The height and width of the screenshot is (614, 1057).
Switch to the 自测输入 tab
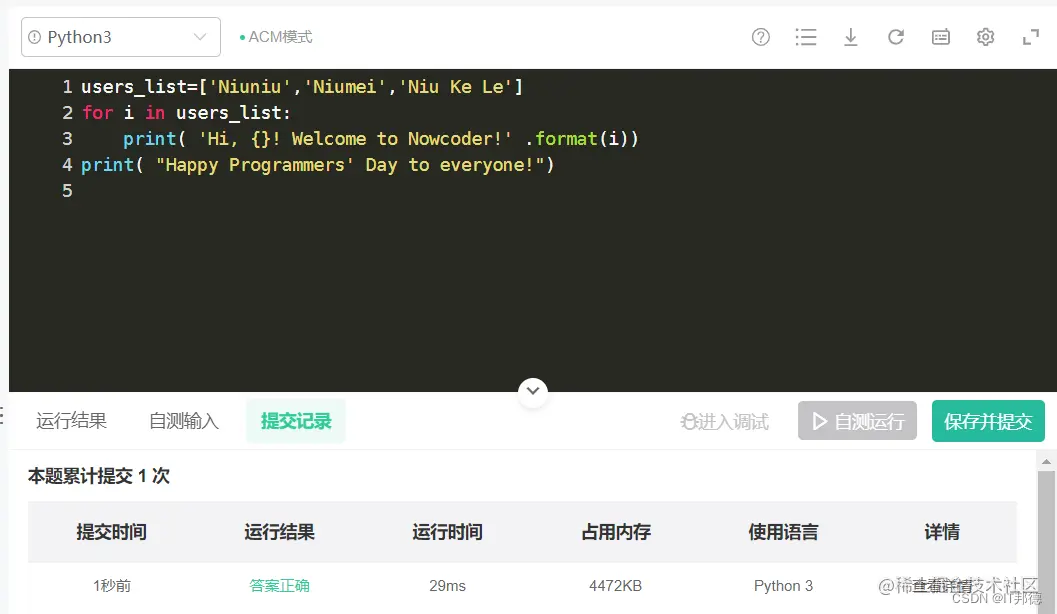point(184,421)
